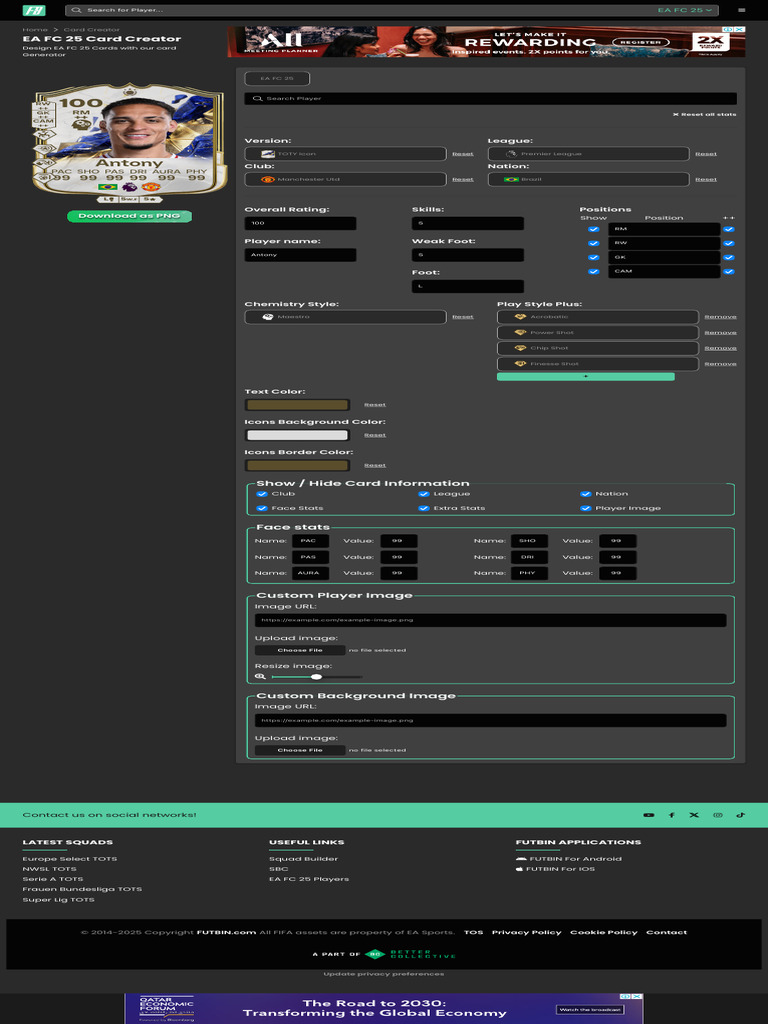The height and width of the screenshot is (1024, 768).
Task: Open the TikTok social link
Action: [x=741, y=815]
